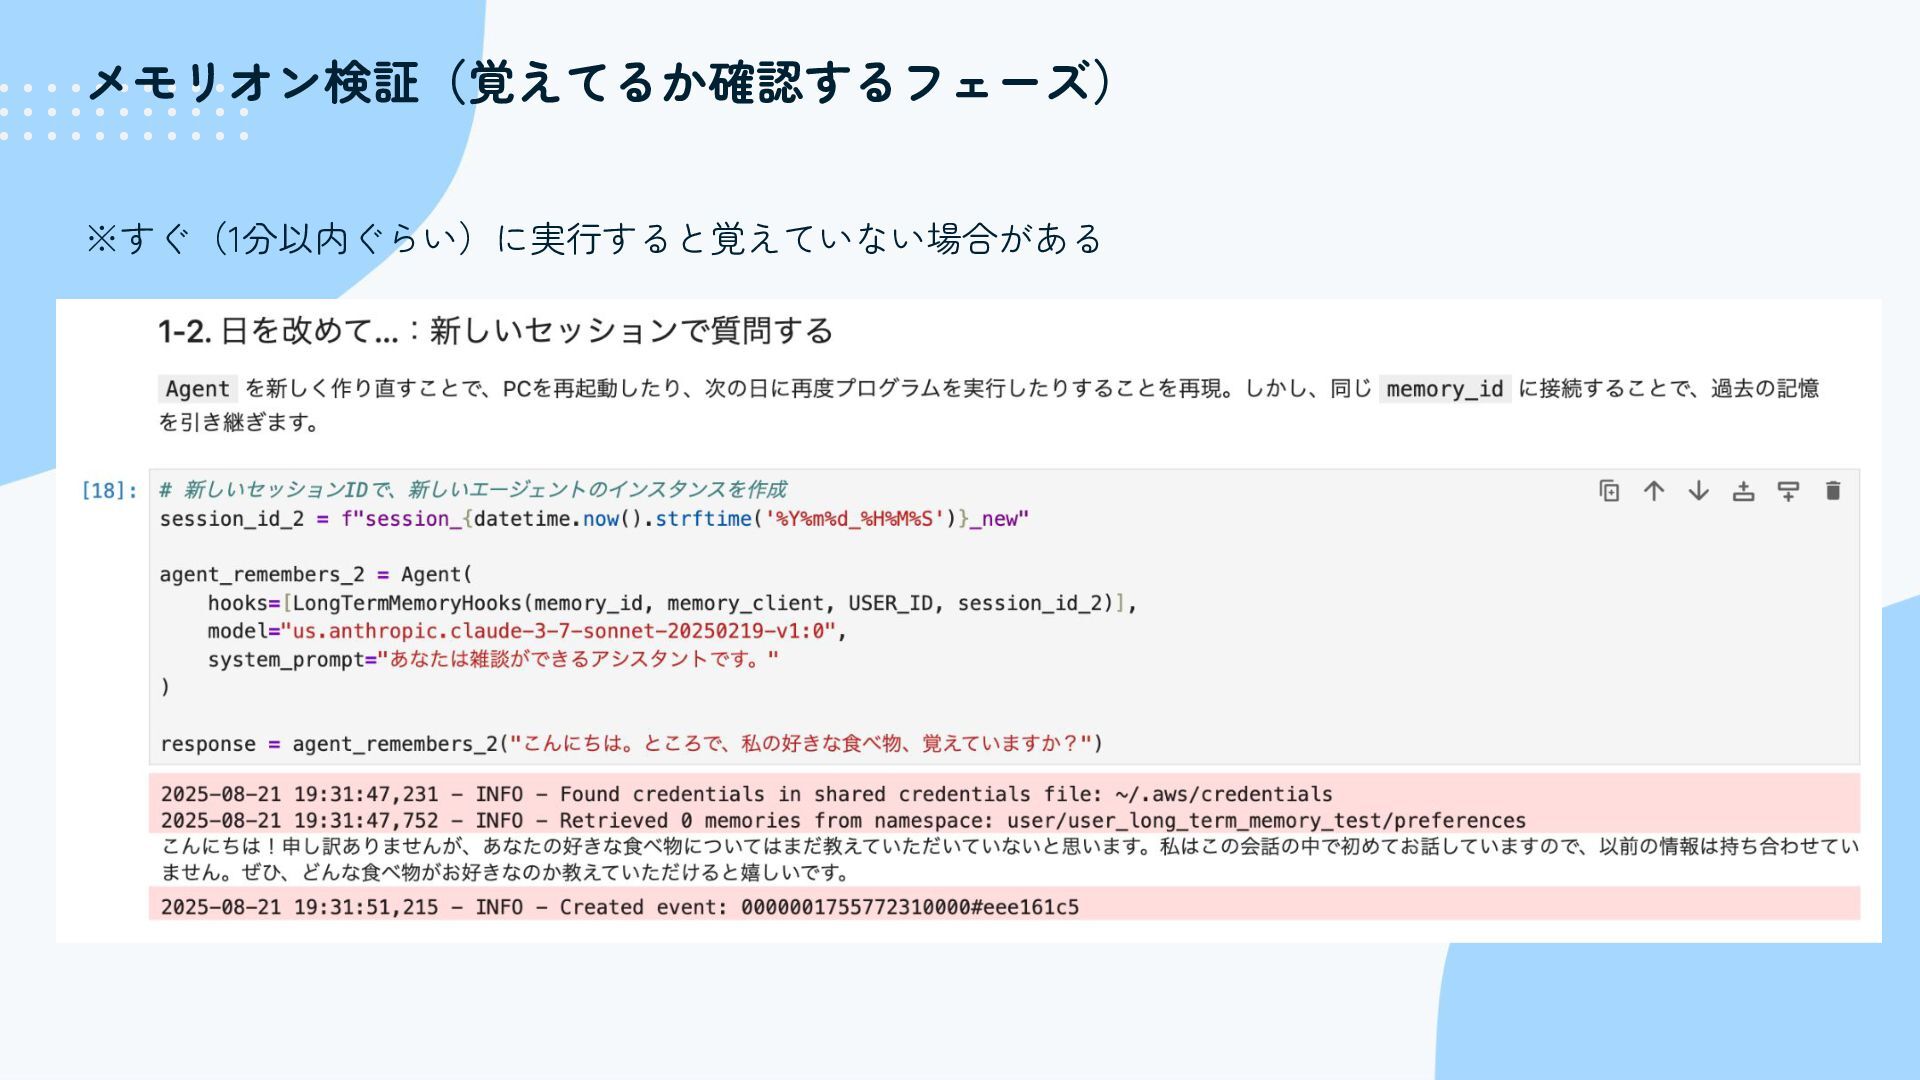The height and width of the screenshot is (1080, 1920).
Task: Click the 'Created event' log output line
Action: (x=619, y=907)
